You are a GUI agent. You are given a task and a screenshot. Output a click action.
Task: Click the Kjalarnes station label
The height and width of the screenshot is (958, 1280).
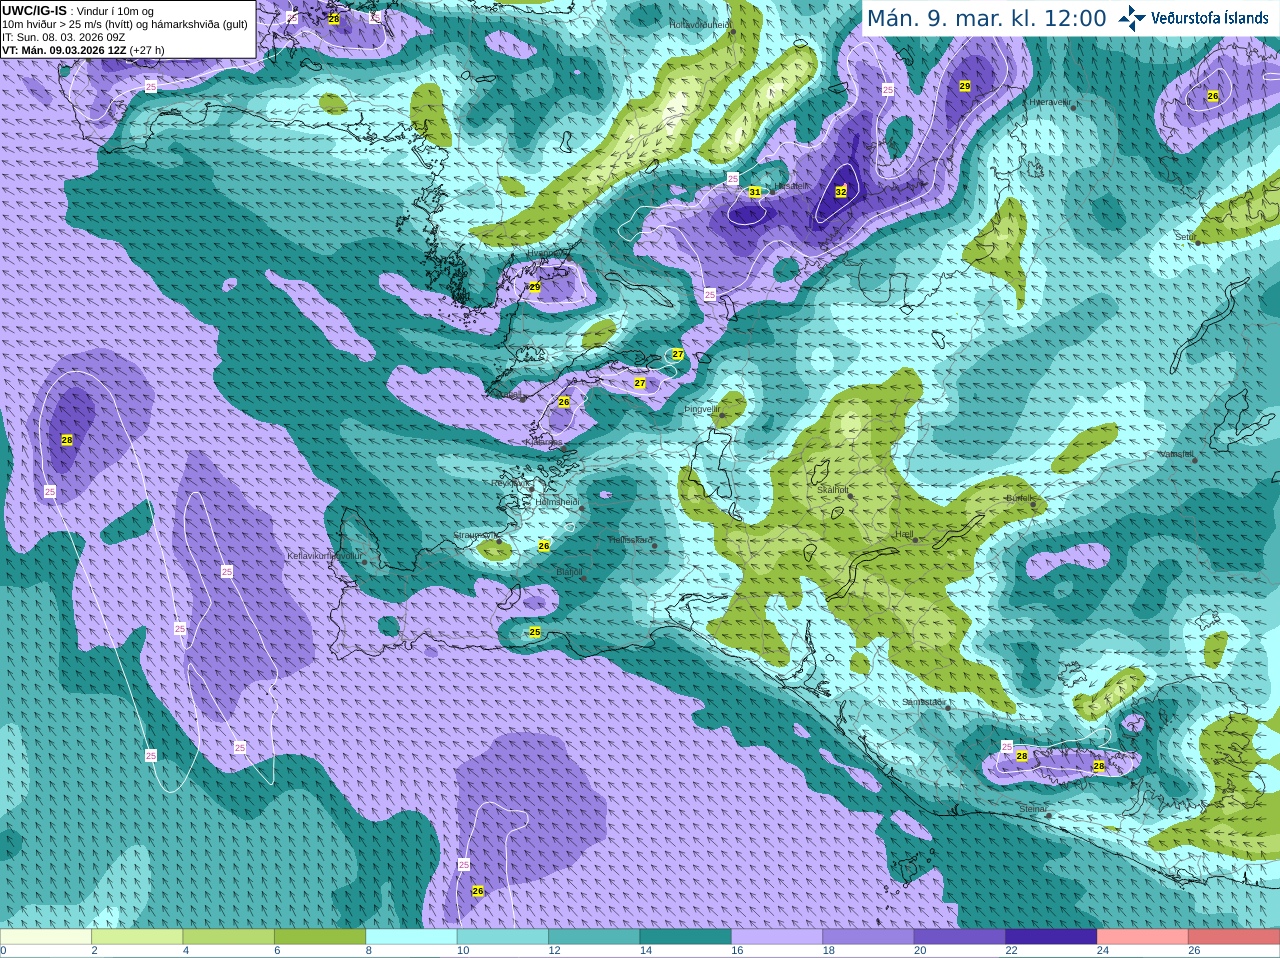tap(544, 441)
